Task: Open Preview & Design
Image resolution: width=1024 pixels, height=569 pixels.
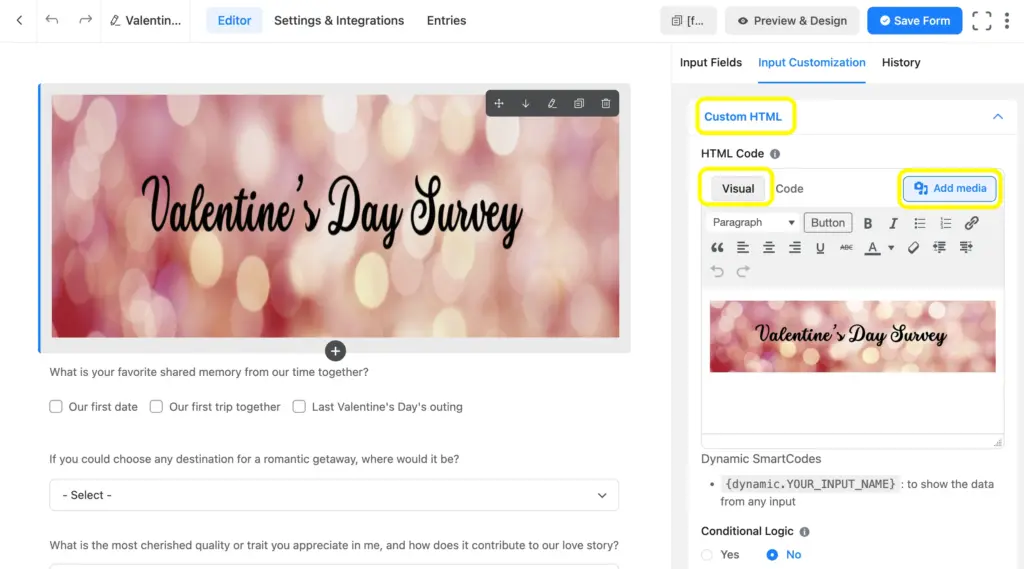Action: click(792, 21)
